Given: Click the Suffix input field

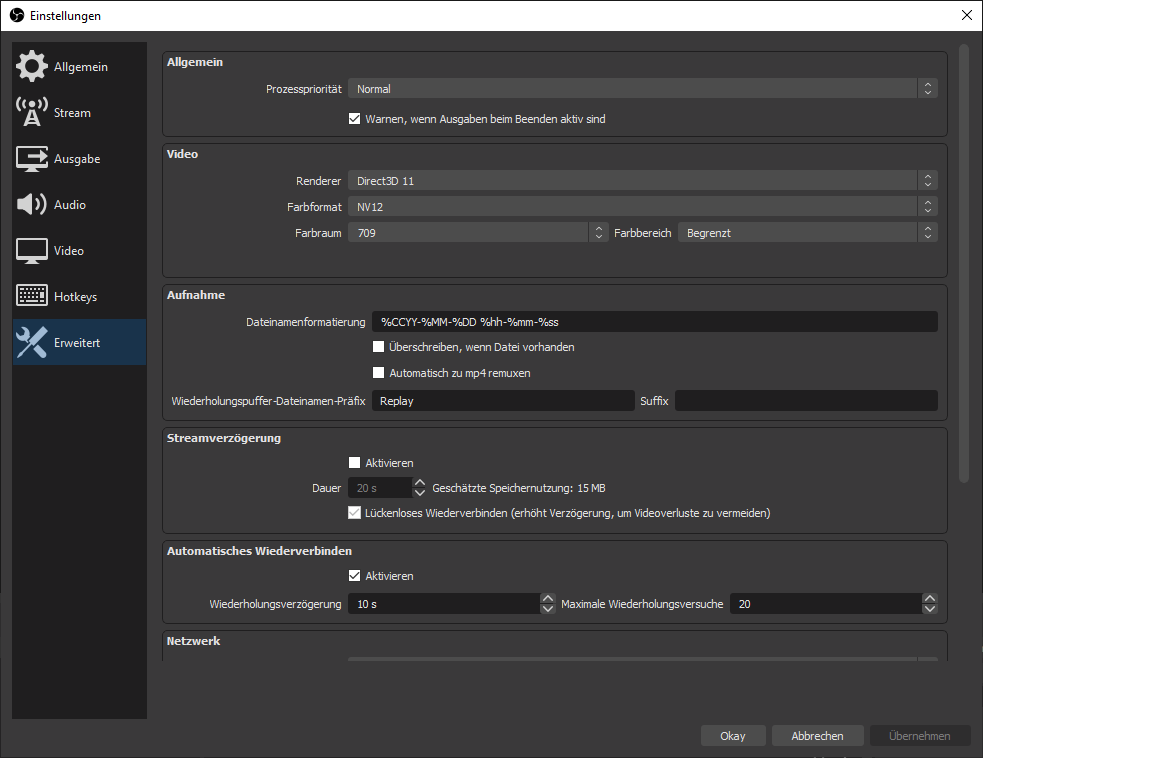Looking at the screenshot, I should (x=806, y=401).
